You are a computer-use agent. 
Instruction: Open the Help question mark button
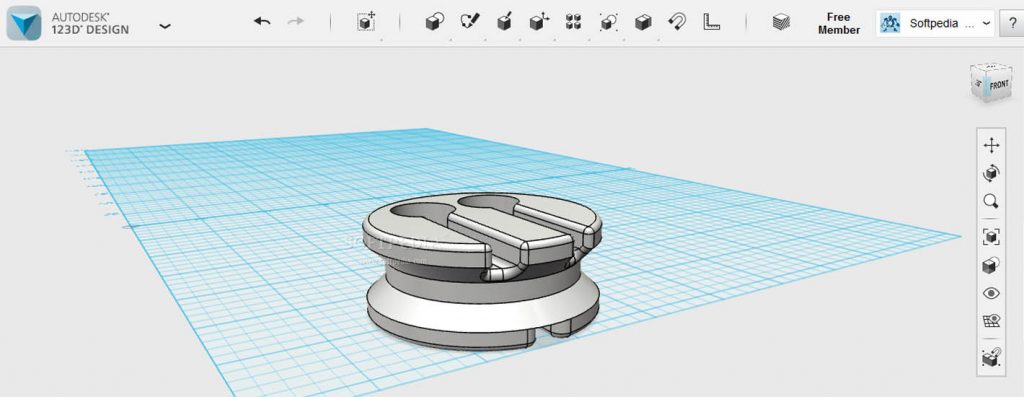pos(1012,24)
